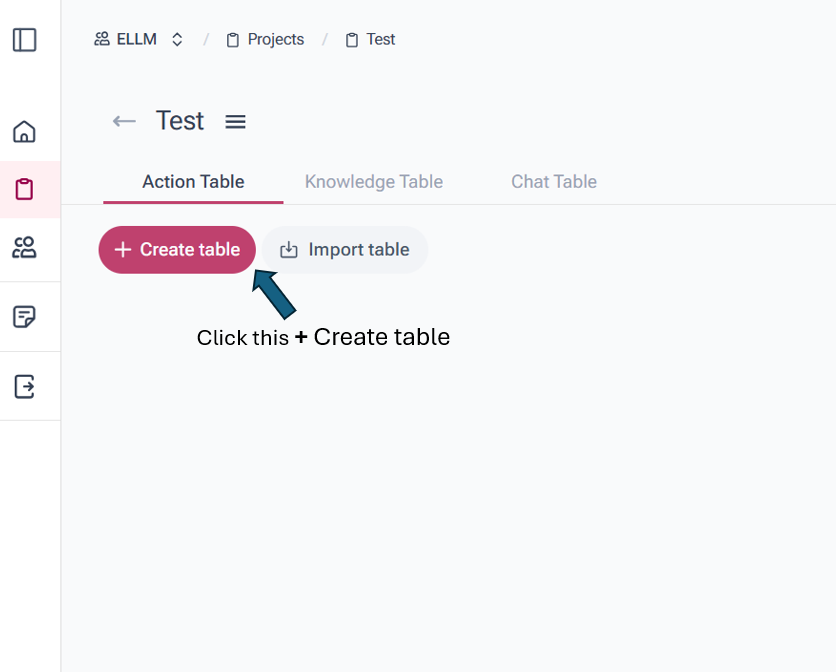Viewport: 836px width, 672px height.
Task: Open the Chat Table tab
Action: (554, 181)
